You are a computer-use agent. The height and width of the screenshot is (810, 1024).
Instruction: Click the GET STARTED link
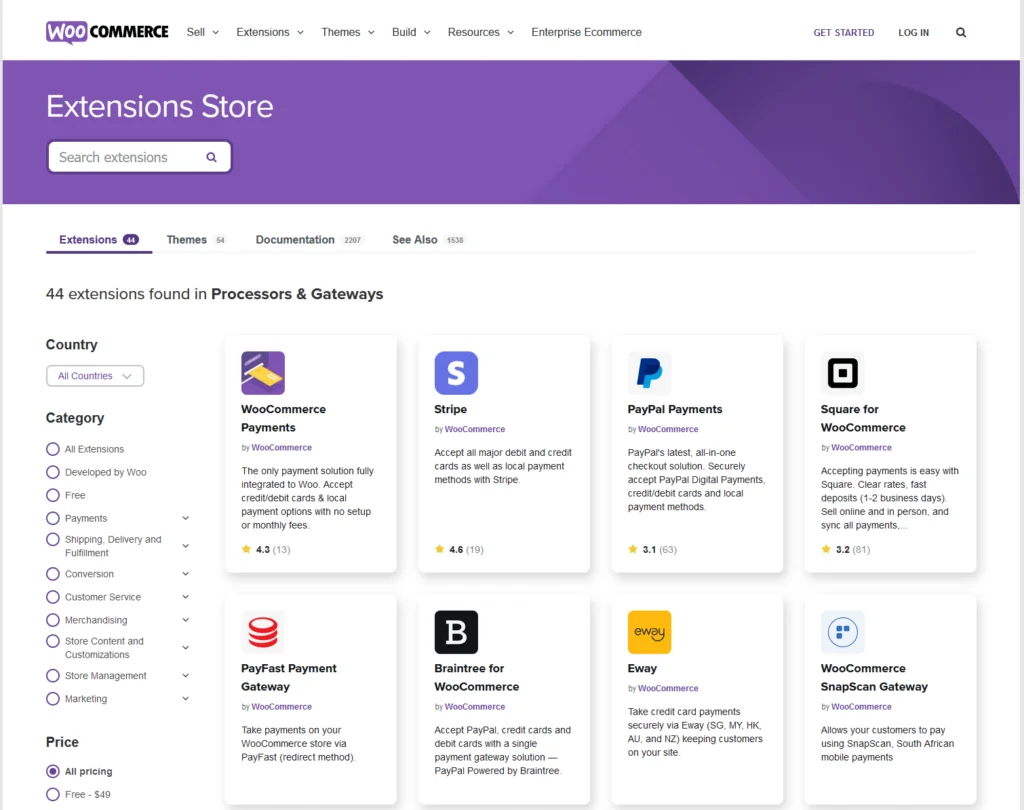843,32
